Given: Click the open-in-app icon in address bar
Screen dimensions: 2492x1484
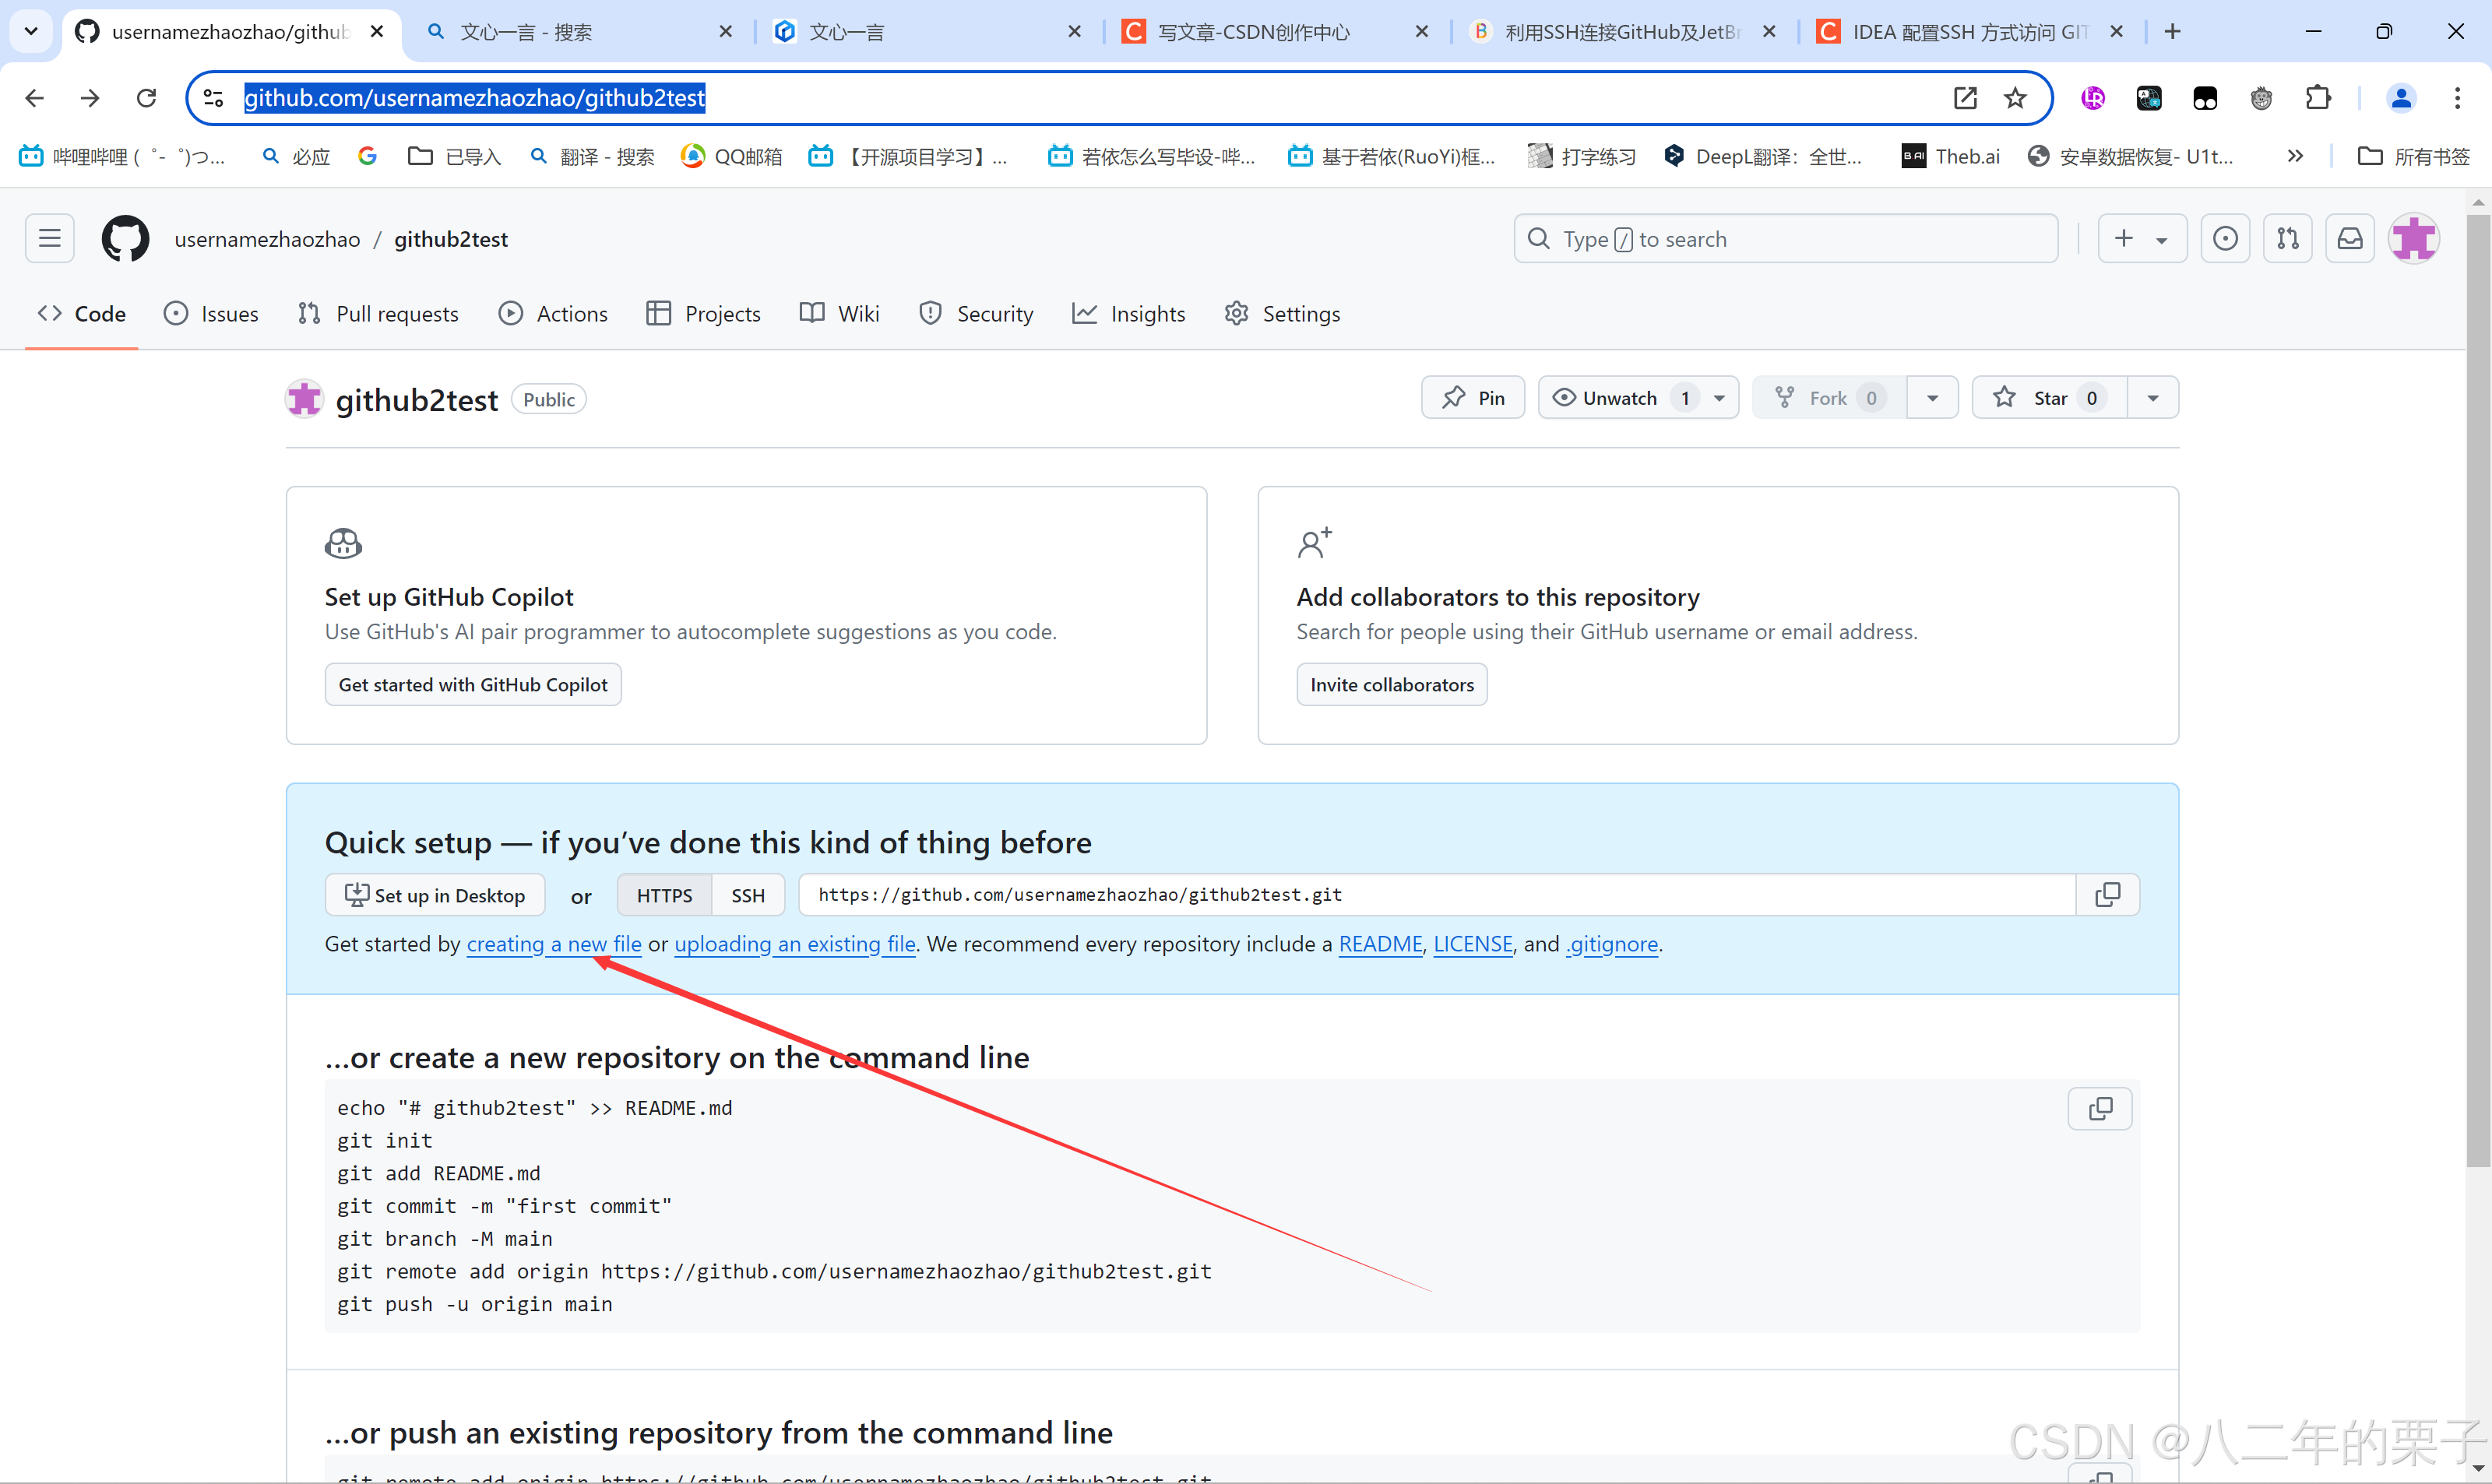Looking at the screenshot, I should (x=1965, y=98).
